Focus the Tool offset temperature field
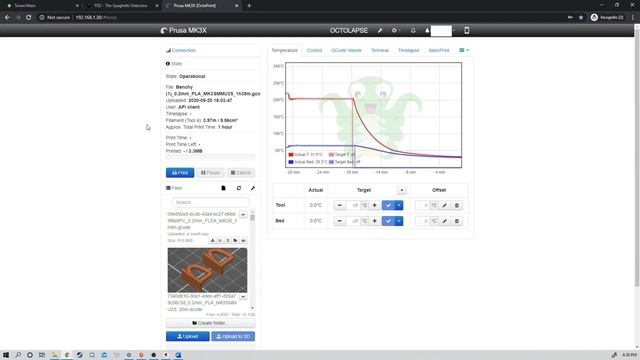 point(423,205)
